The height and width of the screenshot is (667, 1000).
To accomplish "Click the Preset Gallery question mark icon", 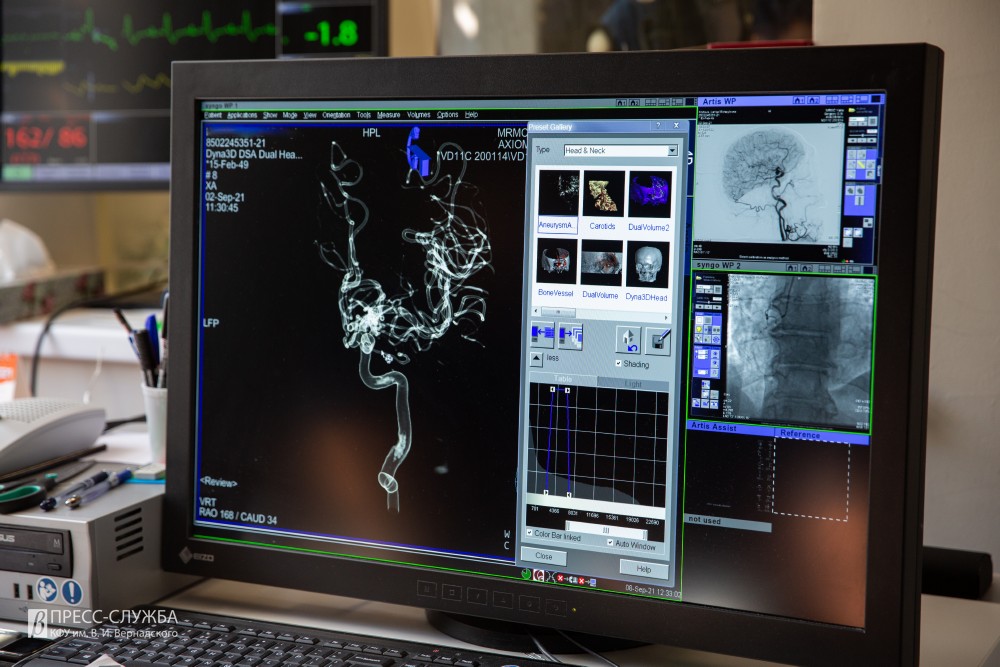I will tap(658, 126).
